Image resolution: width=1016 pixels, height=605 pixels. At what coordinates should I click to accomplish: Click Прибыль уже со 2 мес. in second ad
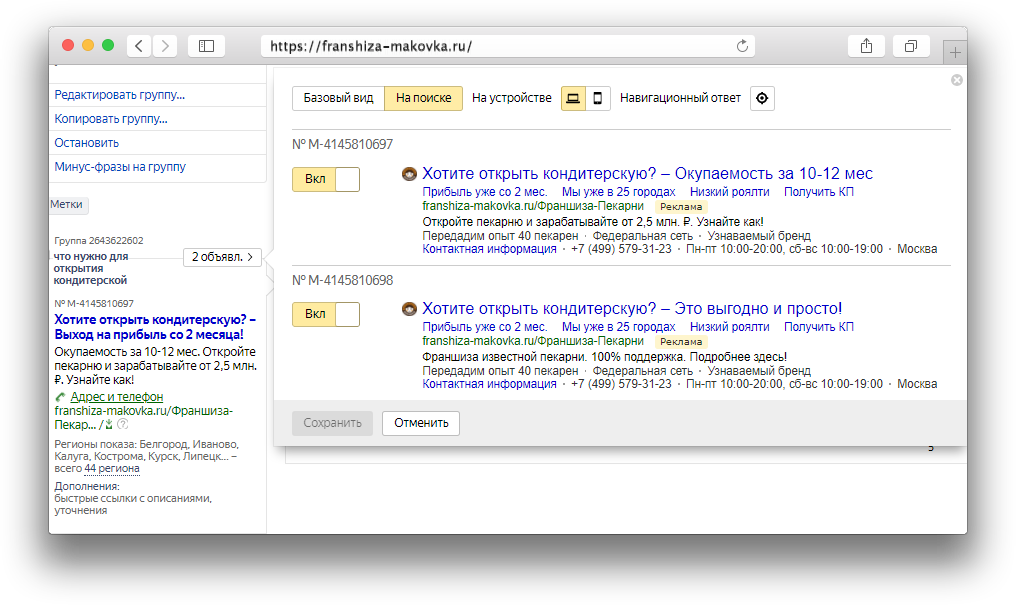[x=485, y=326]
